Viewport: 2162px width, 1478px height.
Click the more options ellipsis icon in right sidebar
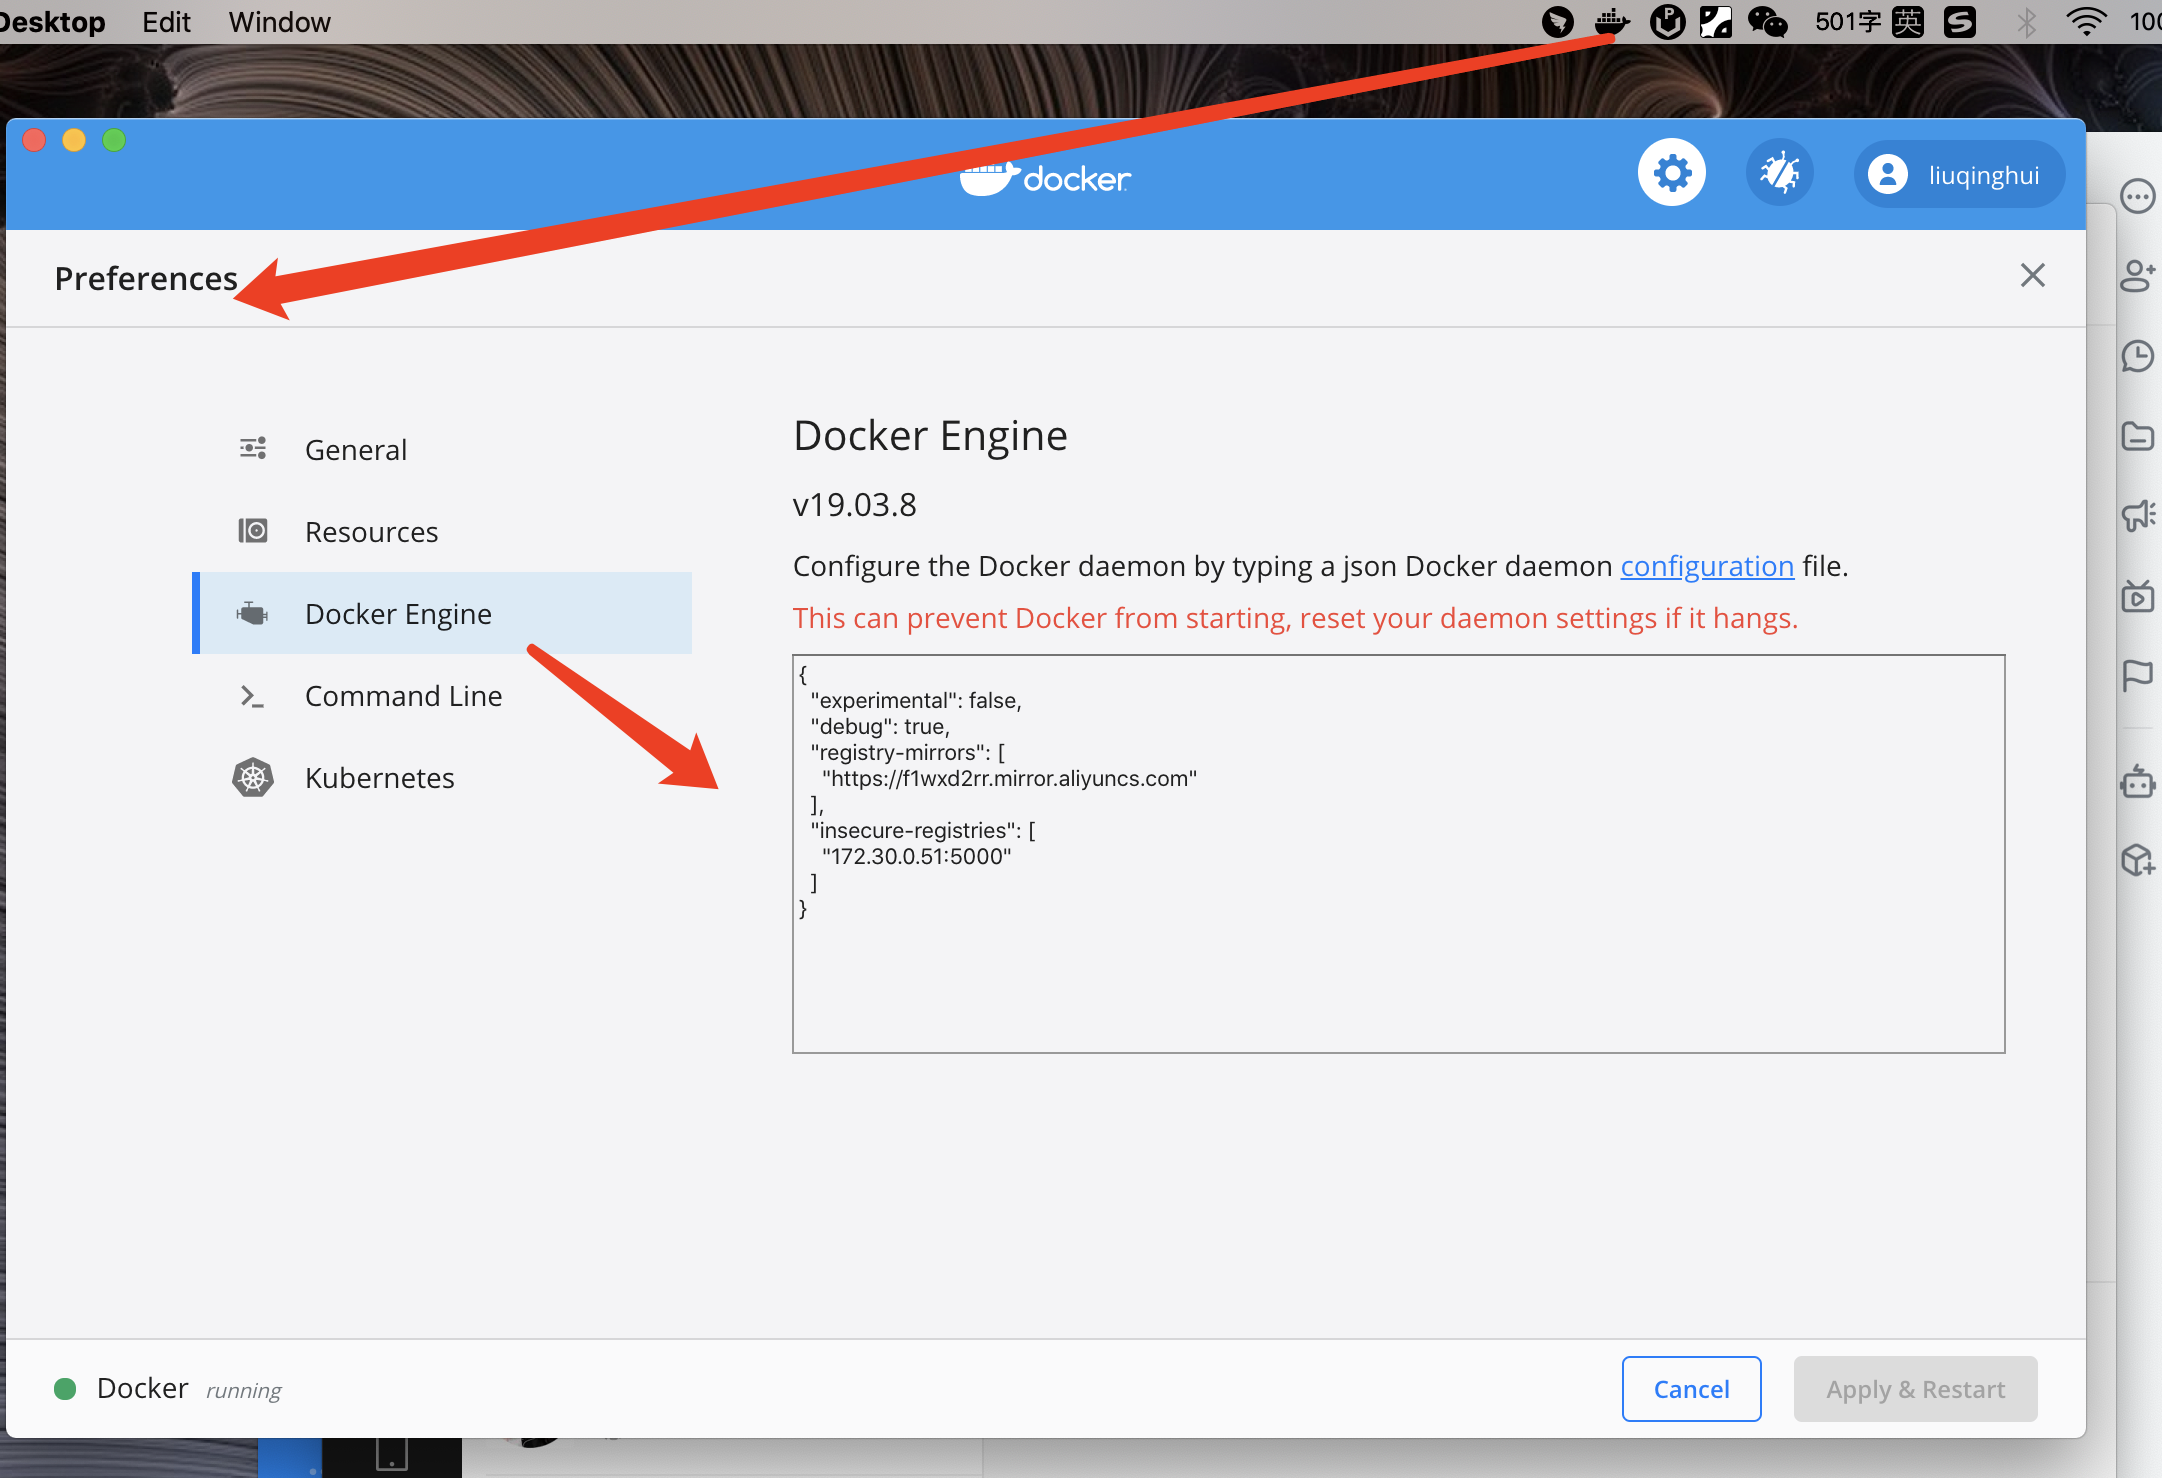[x=2138, y=196]
